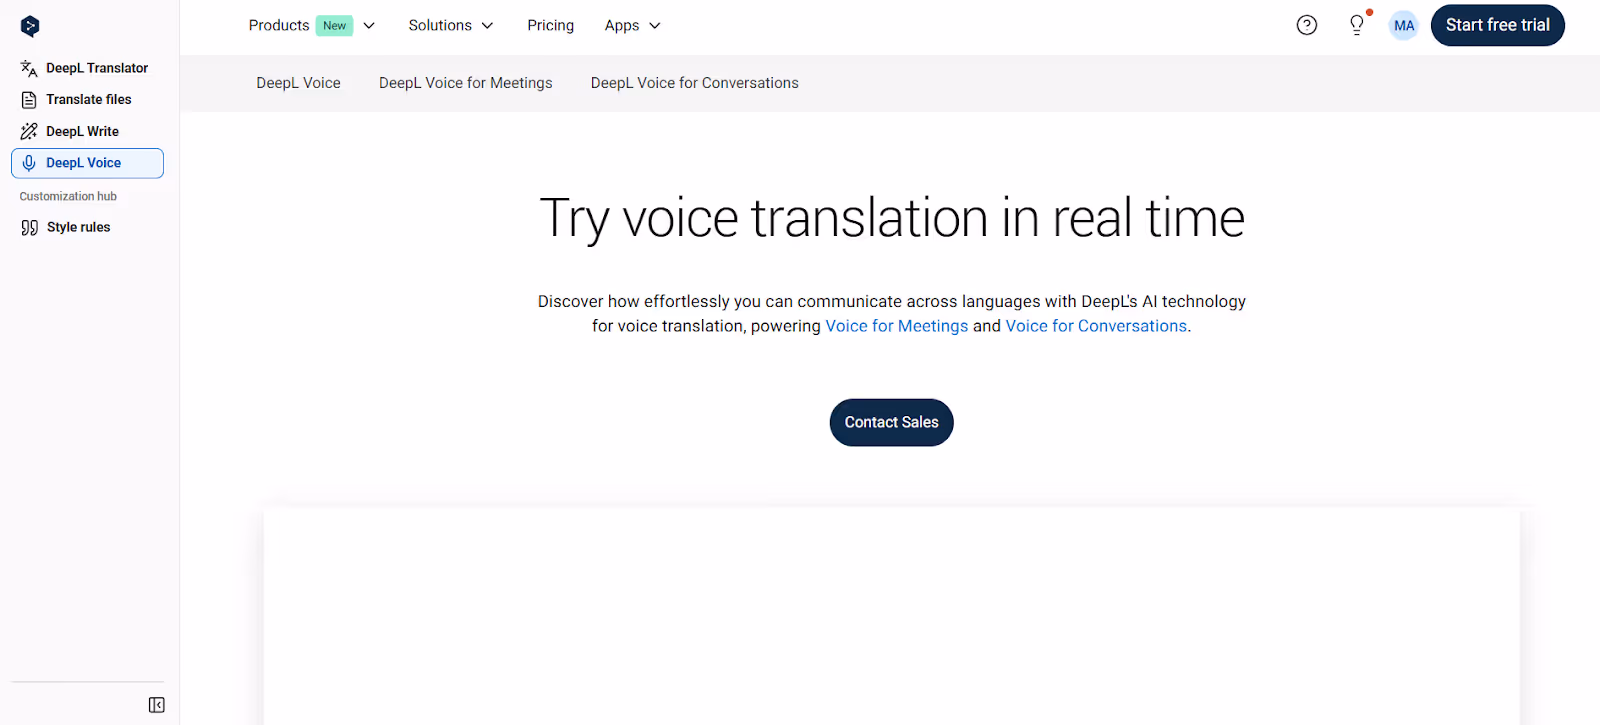Screen dimensions: 1600x725
Task: Click the Customization hub label
Action: [68, 197]
